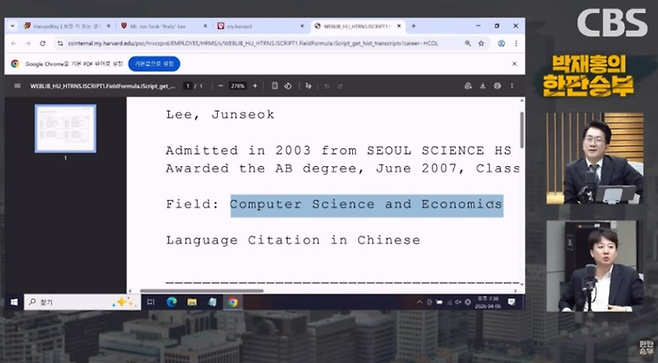Zoom in with the PDF plus button
Image resolution: width=658 pixels, height=363 pixels.
pos(255,86)
